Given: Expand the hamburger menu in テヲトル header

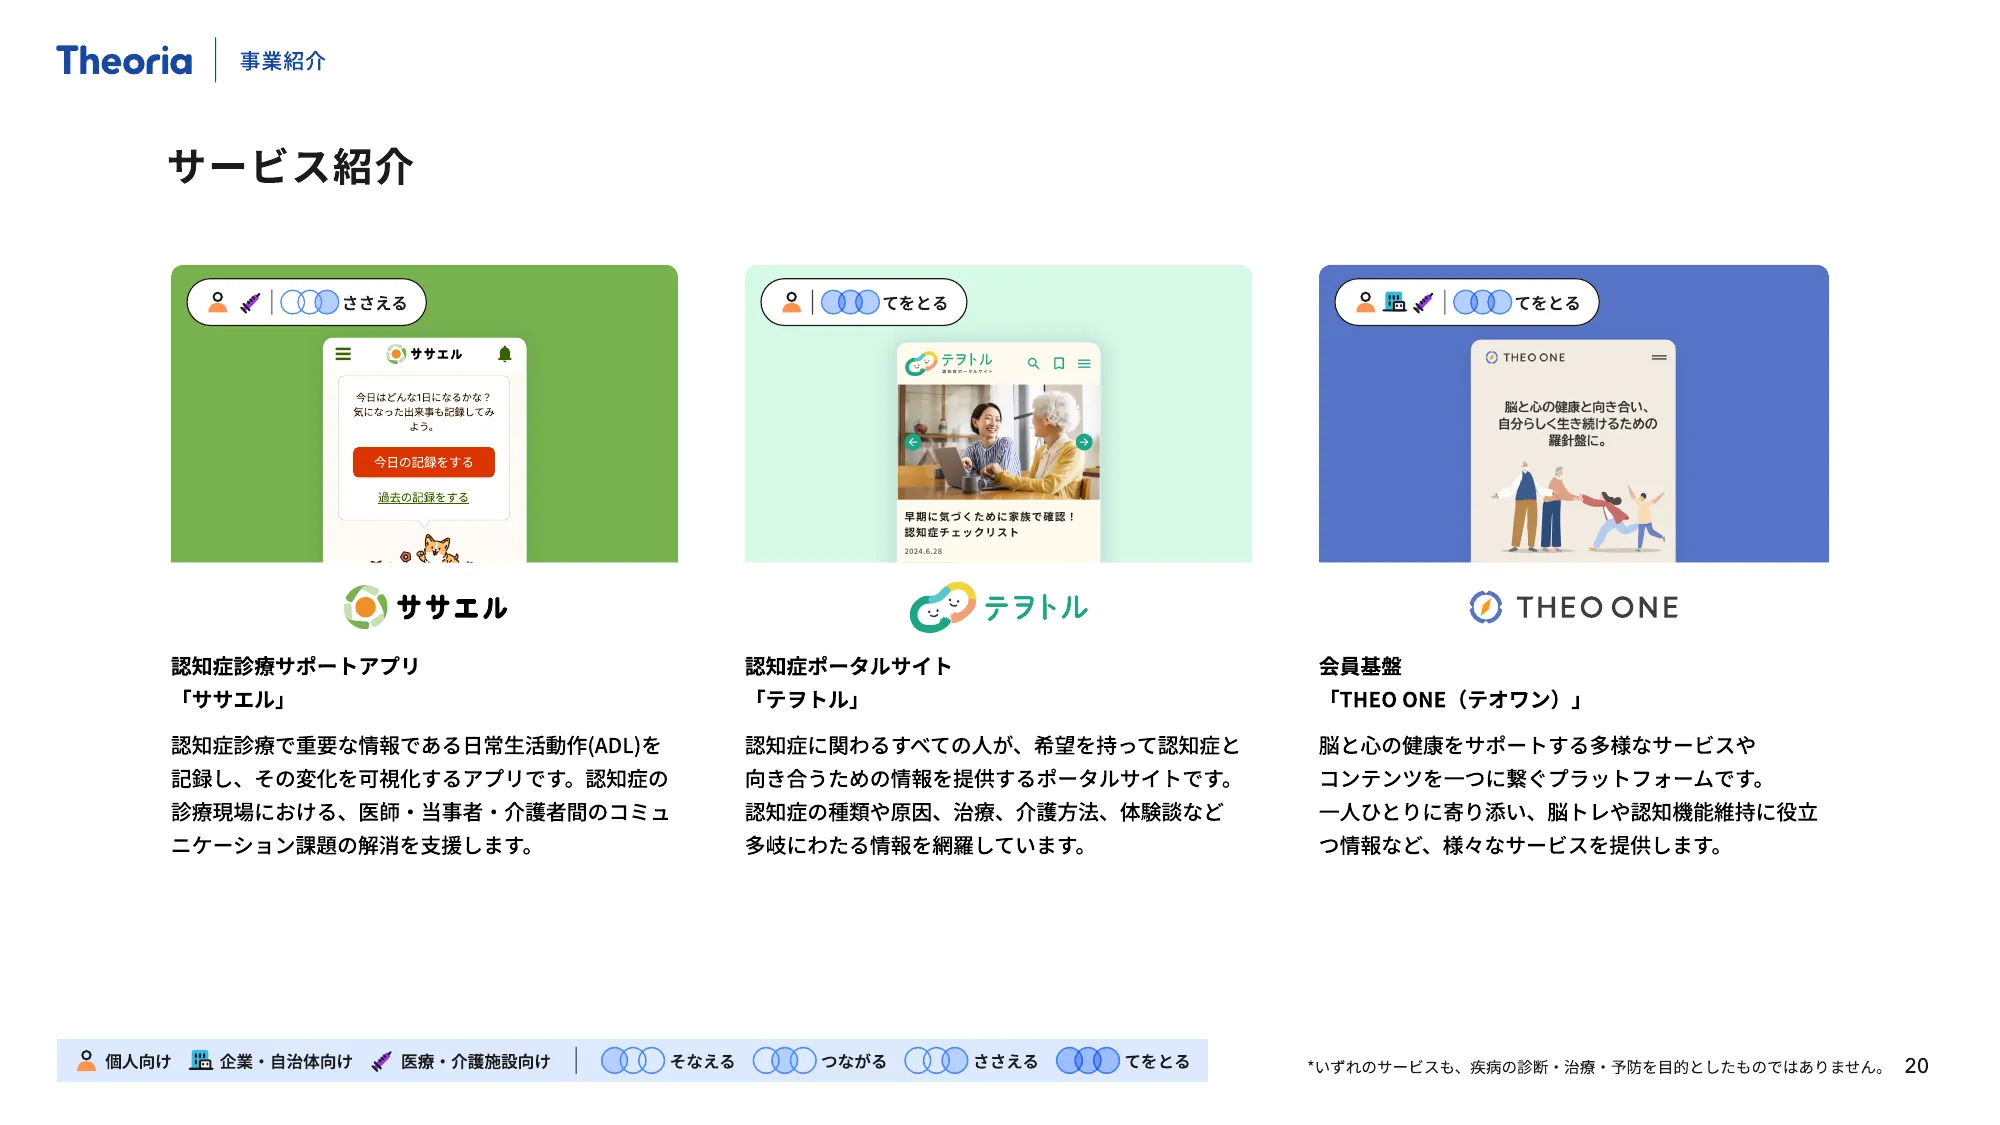Looking at the screenshot, I should point(1085,363).
